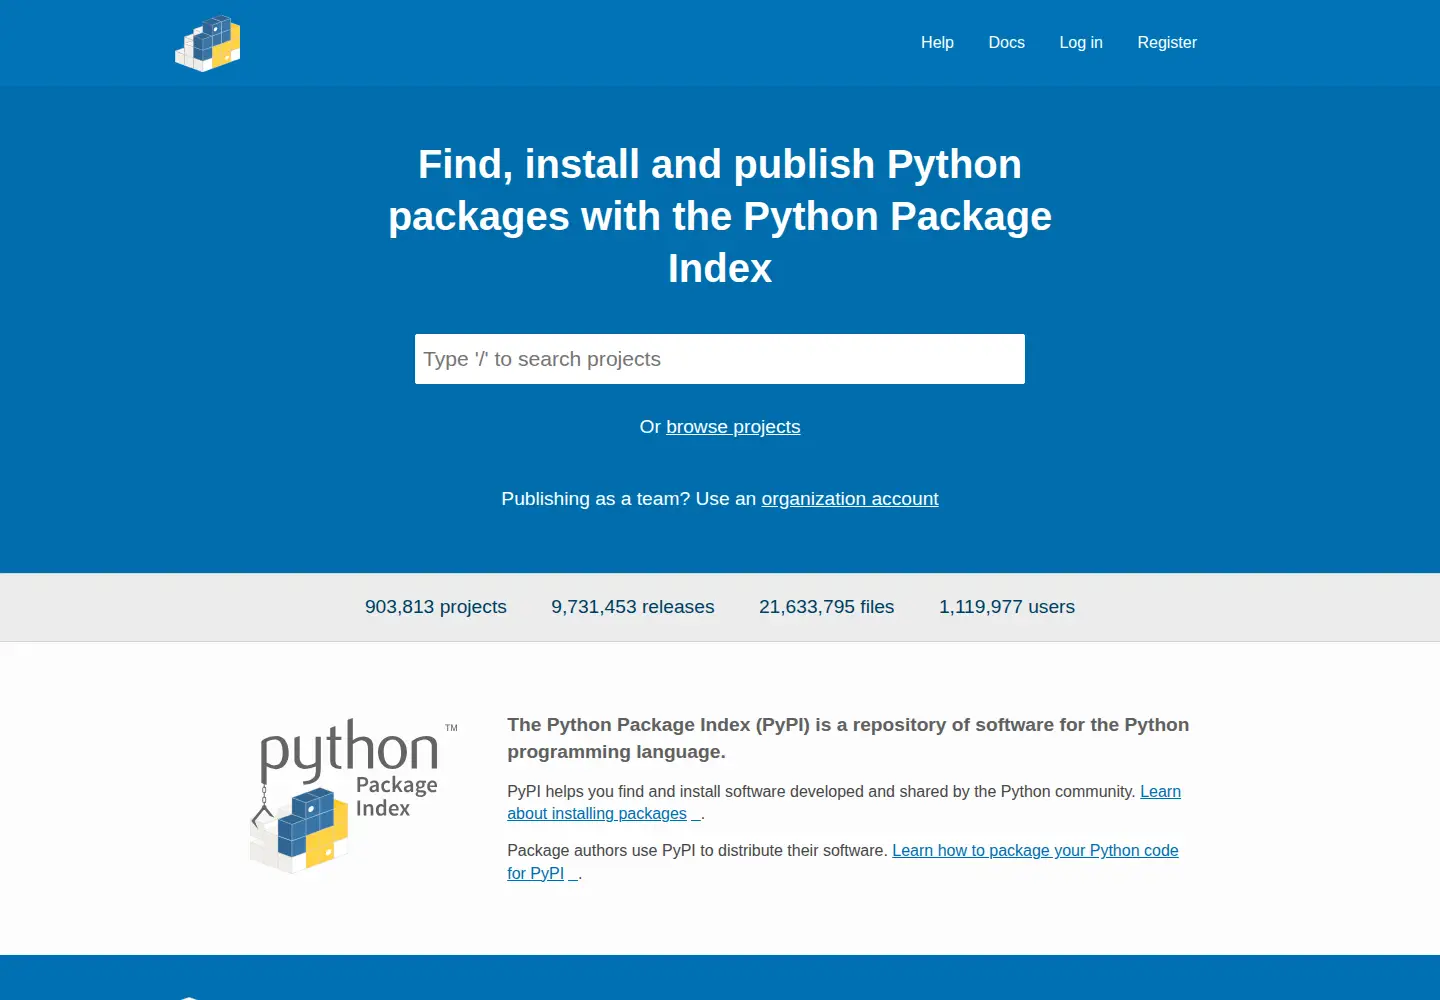Go to Log in
1440x1000 pixels.
[x=1081, y=42]
